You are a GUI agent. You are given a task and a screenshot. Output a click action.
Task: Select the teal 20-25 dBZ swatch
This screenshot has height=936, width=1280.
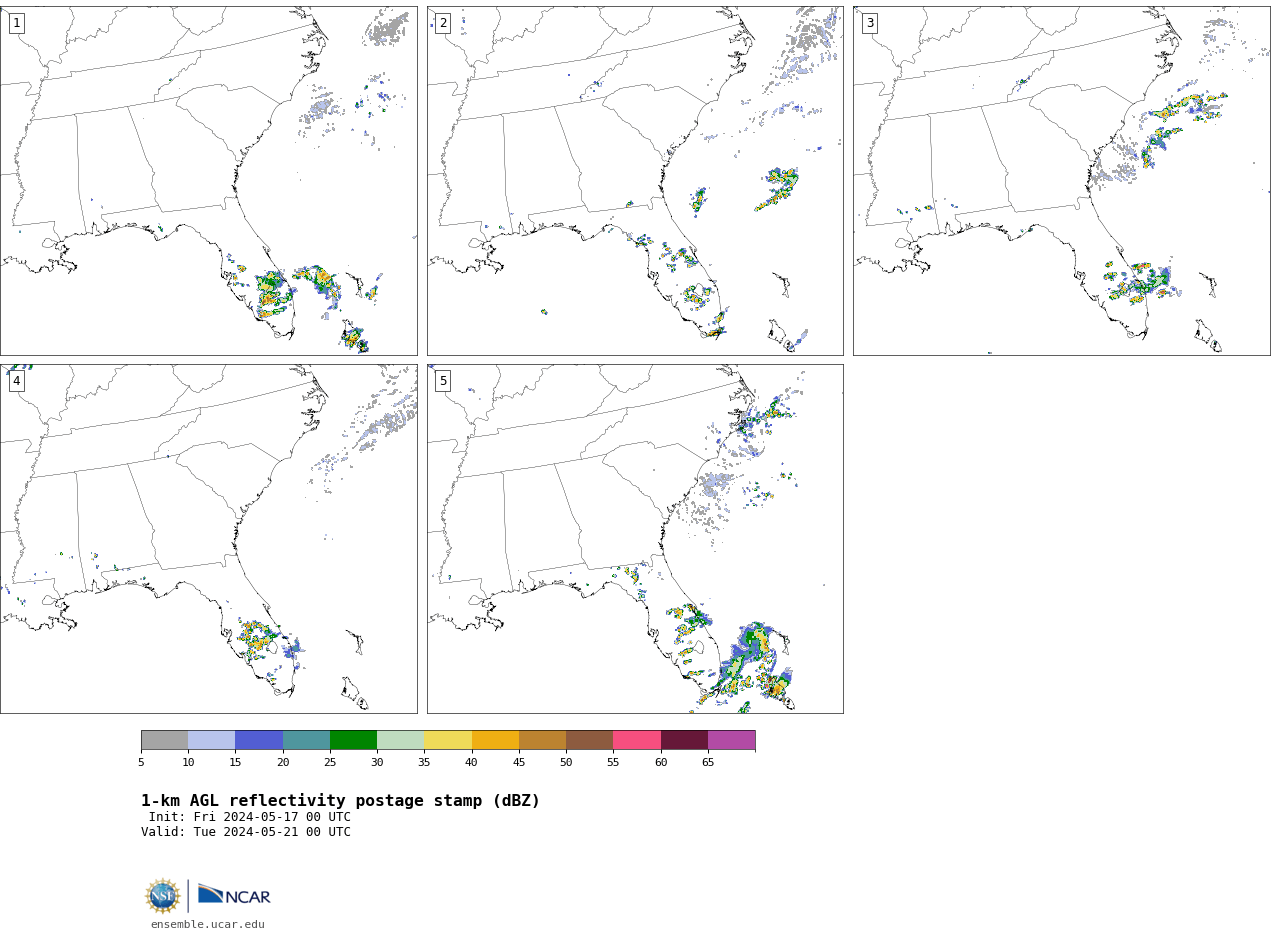point(306,740)
